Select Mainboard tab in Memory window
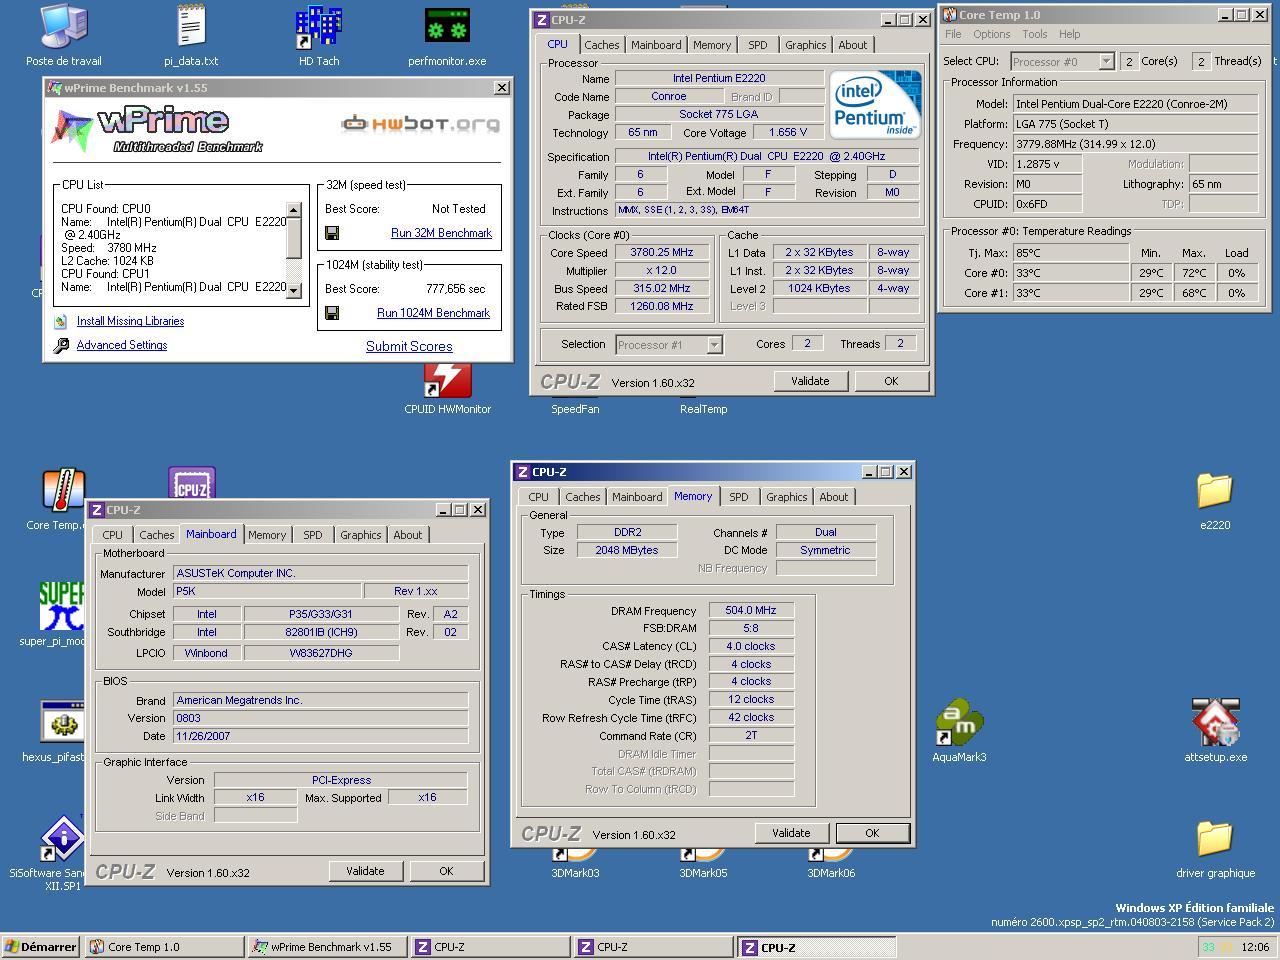Screen dimensions: 1280x960 [637, 497]
